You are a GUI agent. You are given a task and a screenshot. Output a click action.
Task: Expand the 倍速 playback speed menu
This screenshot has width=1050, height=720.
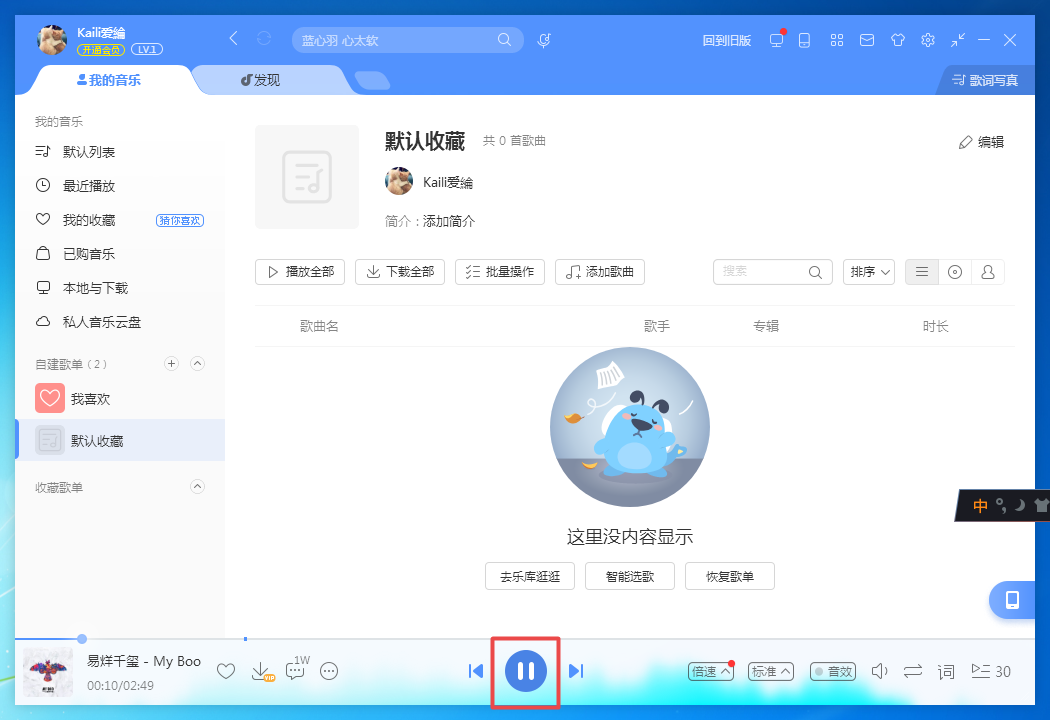[x=711, y=671]
